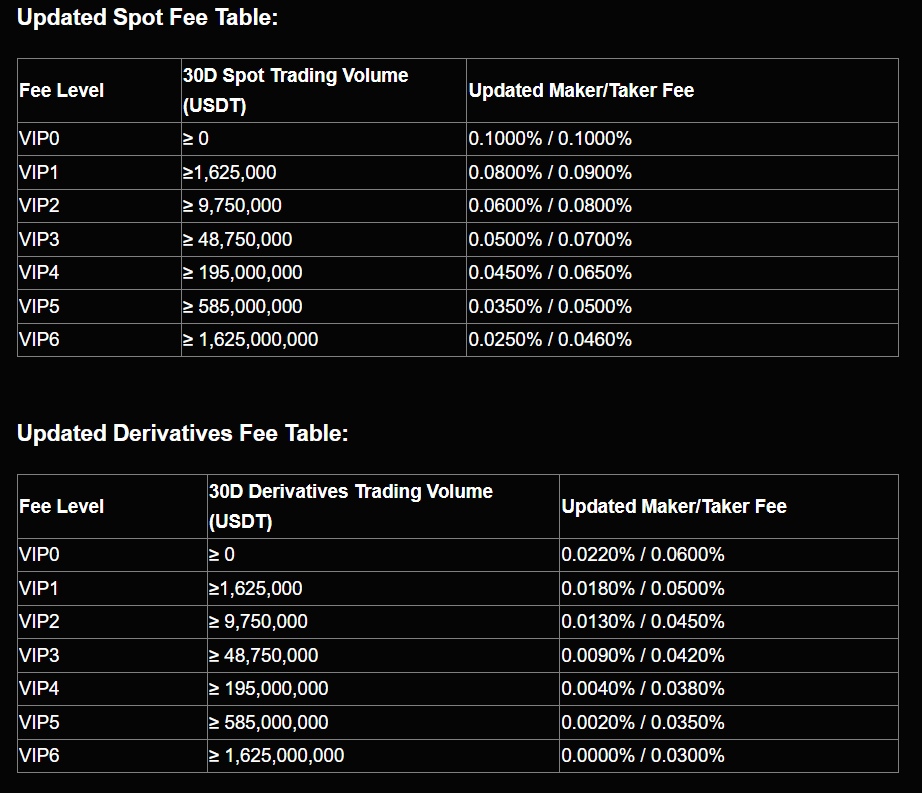This screenshot has width=922, height=793.
Task: Click the 0.0800% / 0.0900% fee cell
Action: (550, 172)
